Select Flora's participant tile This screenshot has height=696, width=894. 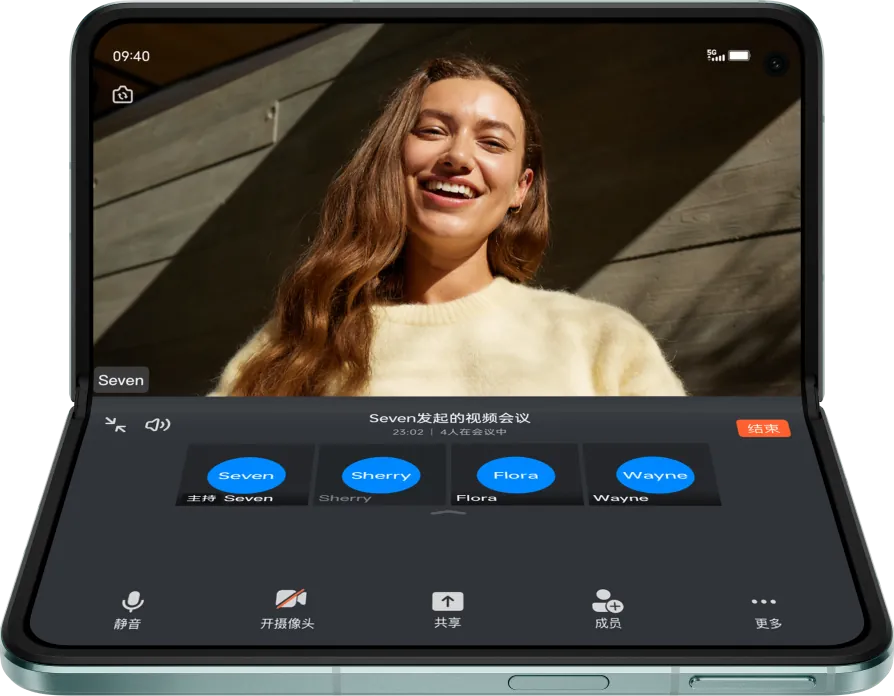click(516, 475)
